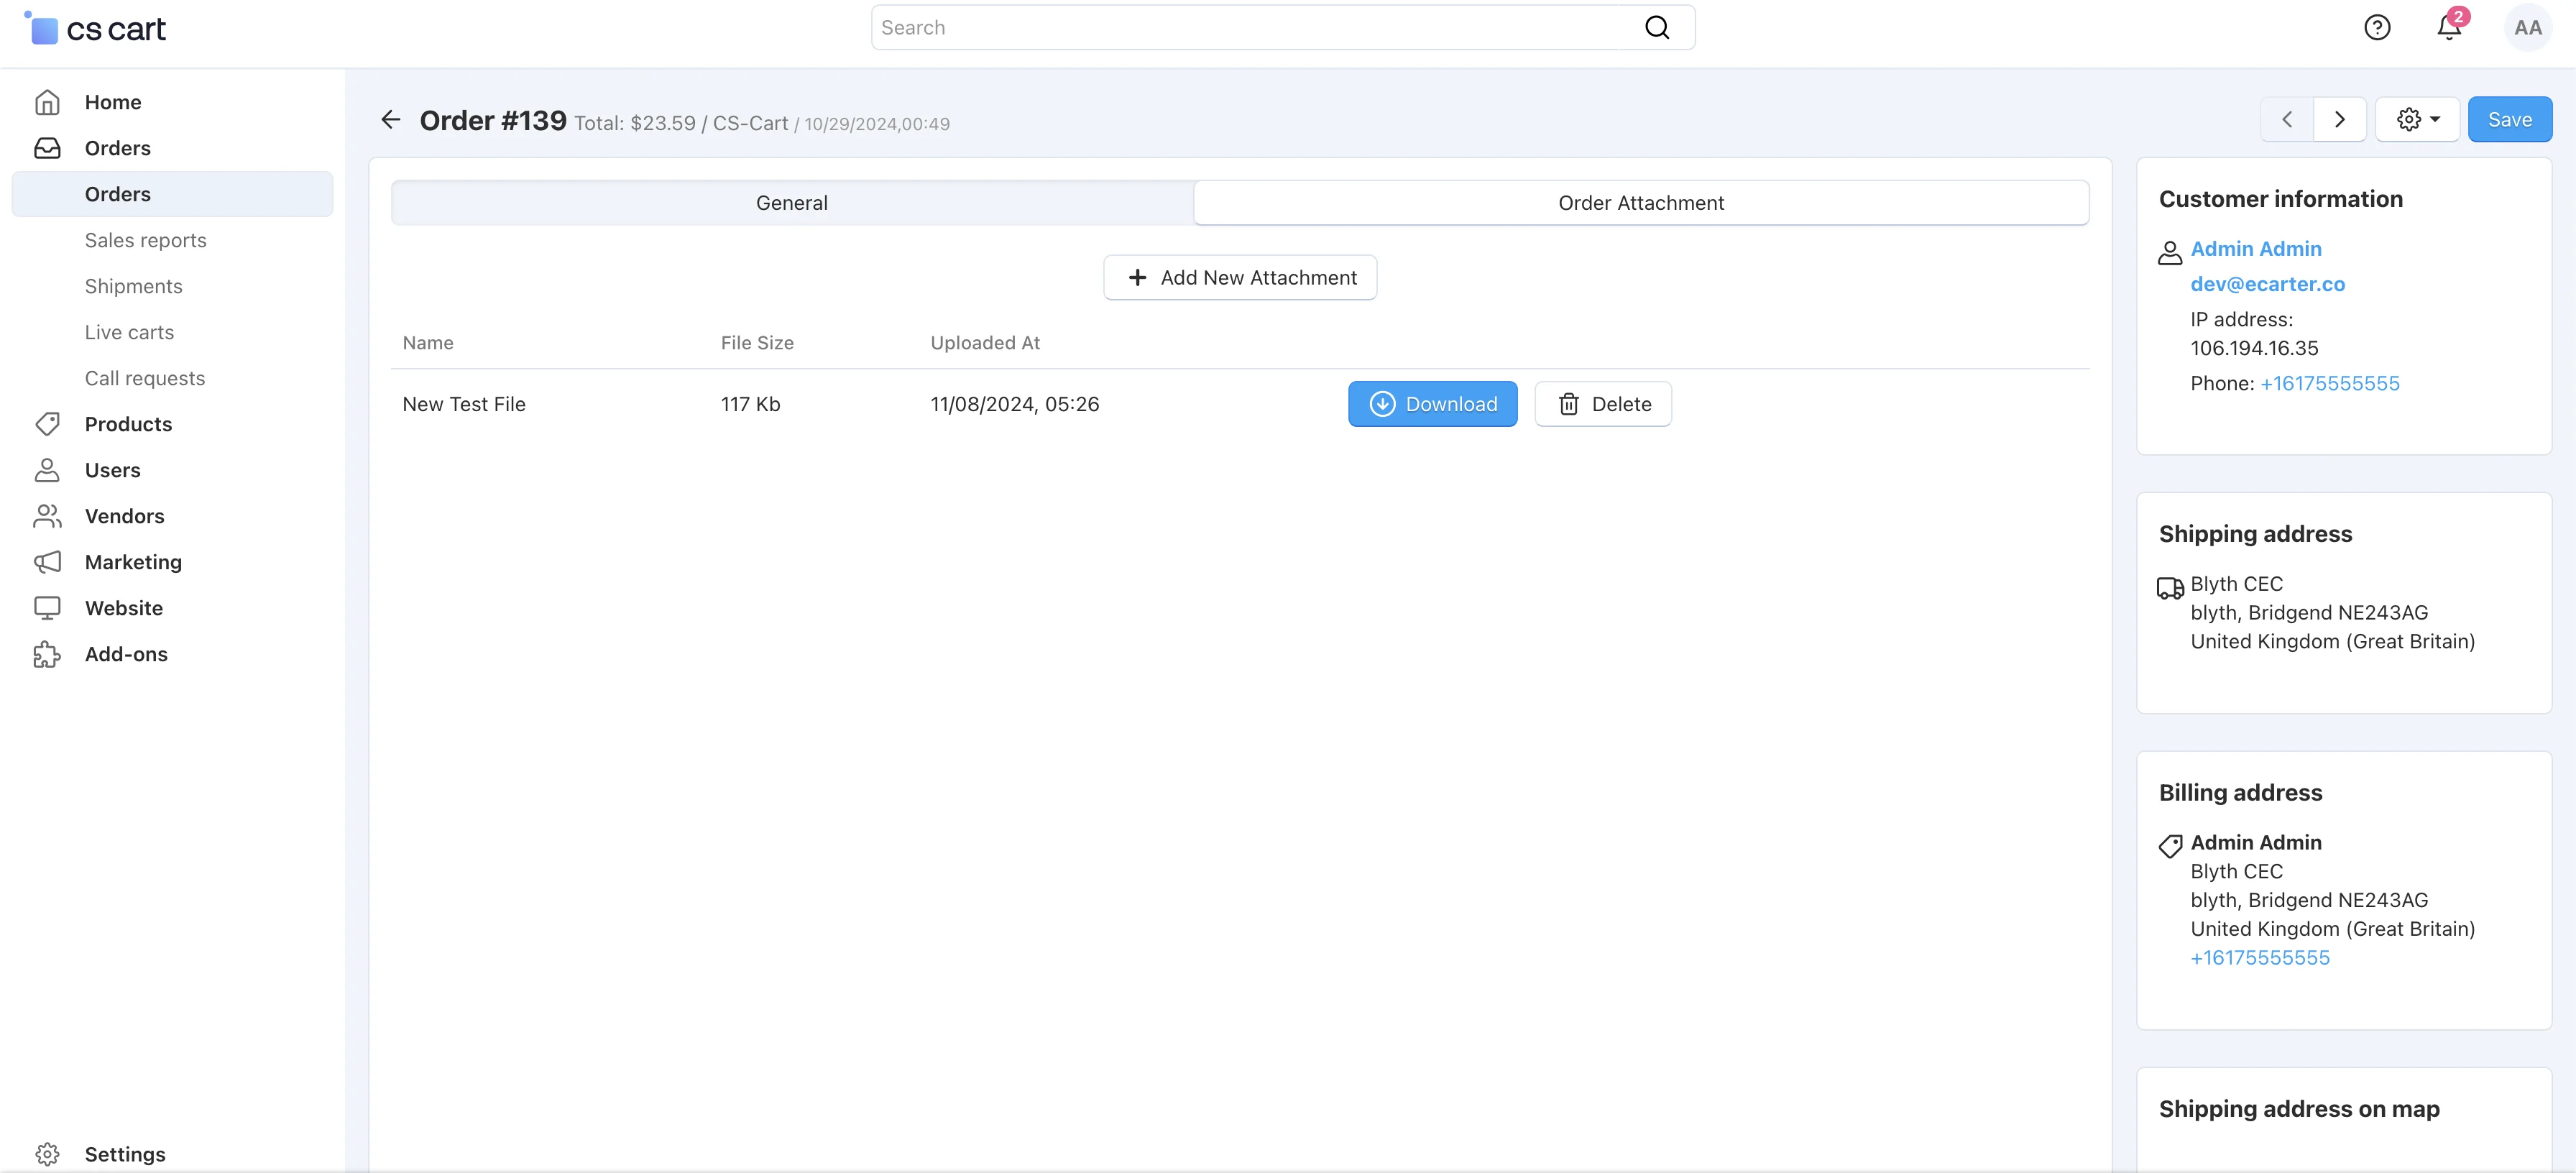The width and height of the screenshot is (2576, 1173).
Task: Go to next order with right chevron
Action: (x=2339, y=120)
